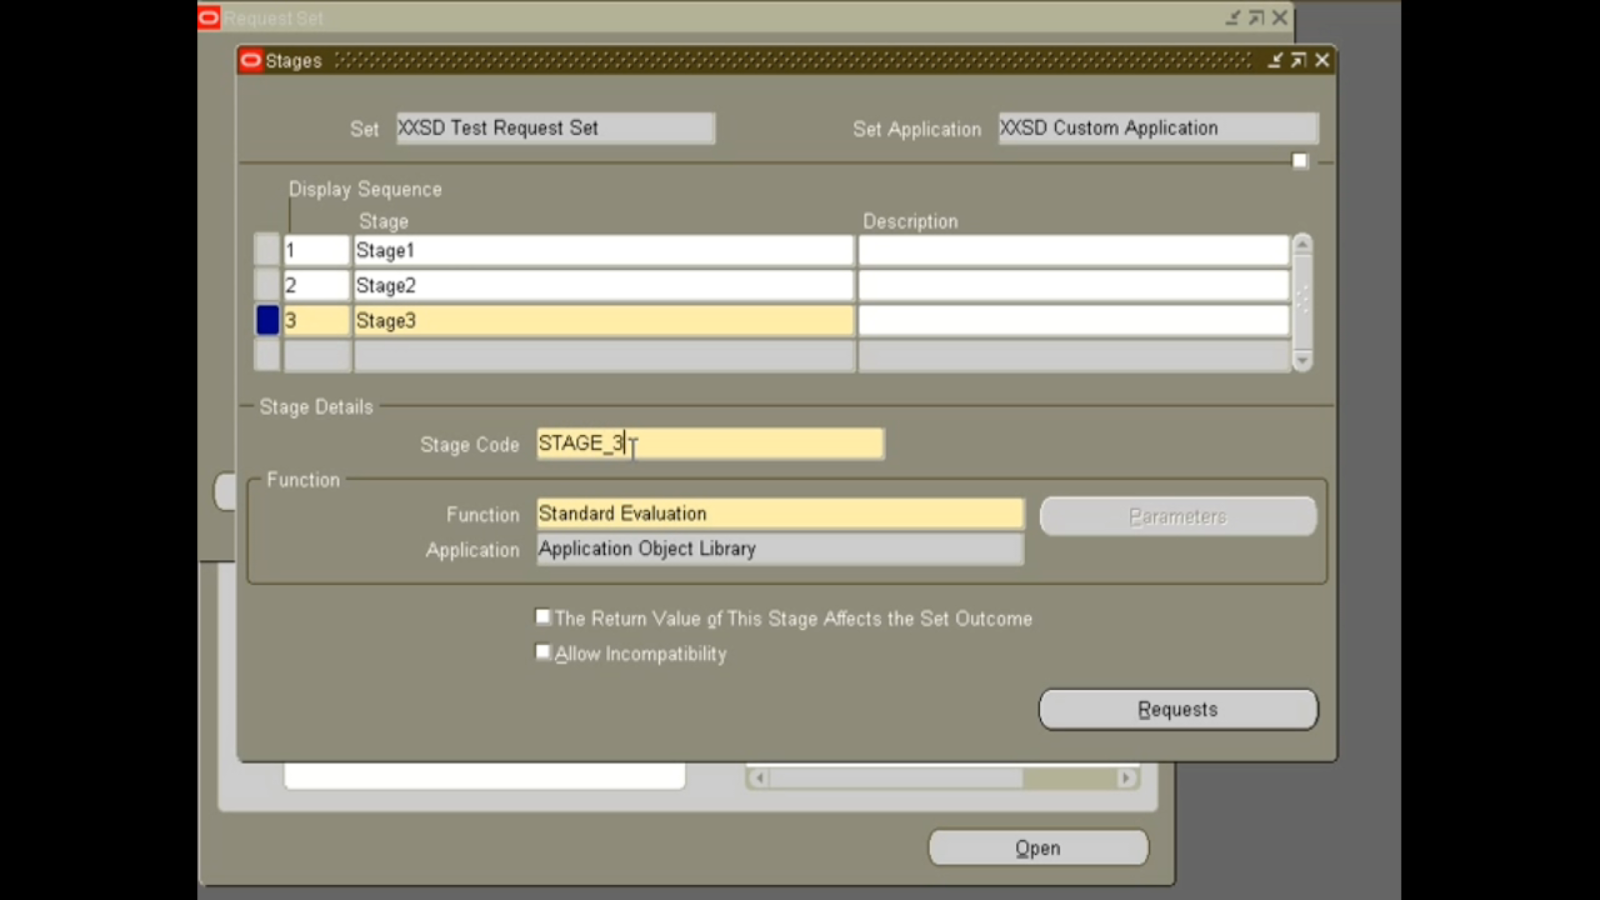
Task: Enable the stage outcome affects set checkbox
Action: pos(543,615)
